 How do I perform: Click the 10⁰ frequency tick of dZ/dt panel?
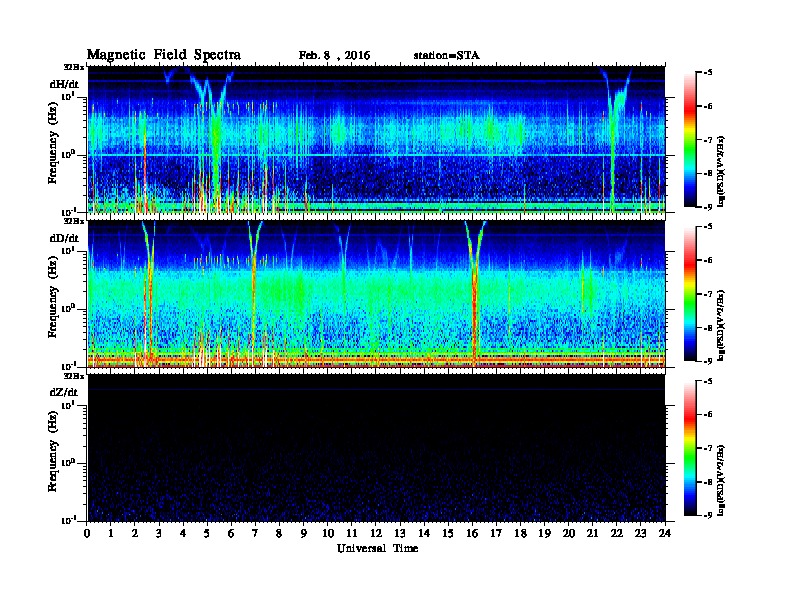[x=69, y=463]
